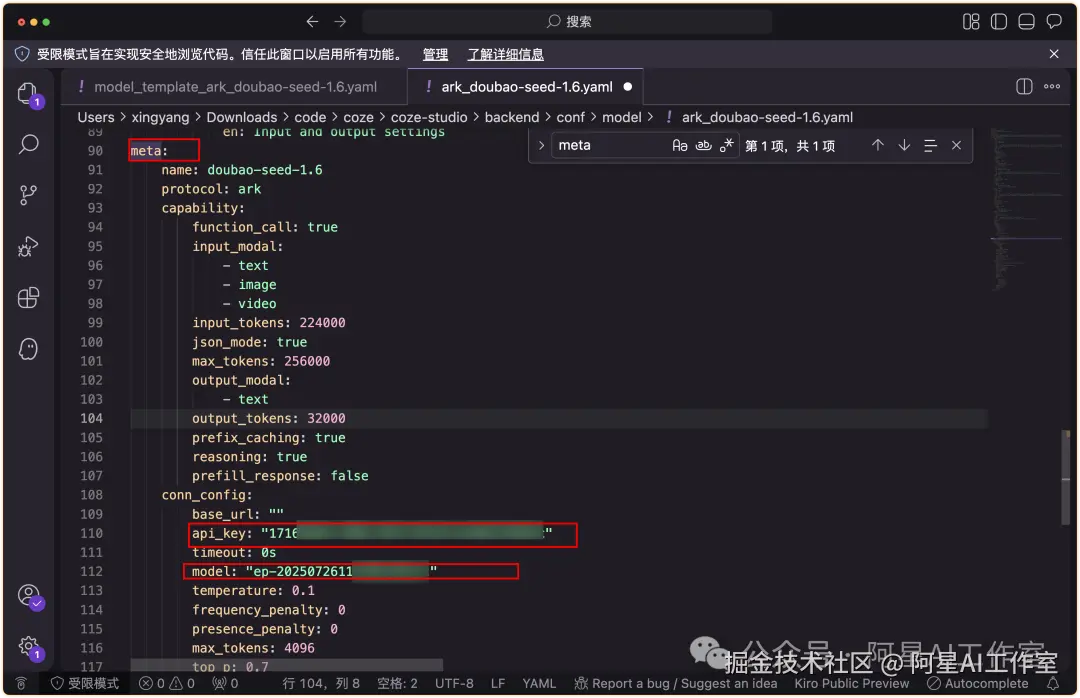
Task: Toggle match whole word in find
Action: click(703, 145)
